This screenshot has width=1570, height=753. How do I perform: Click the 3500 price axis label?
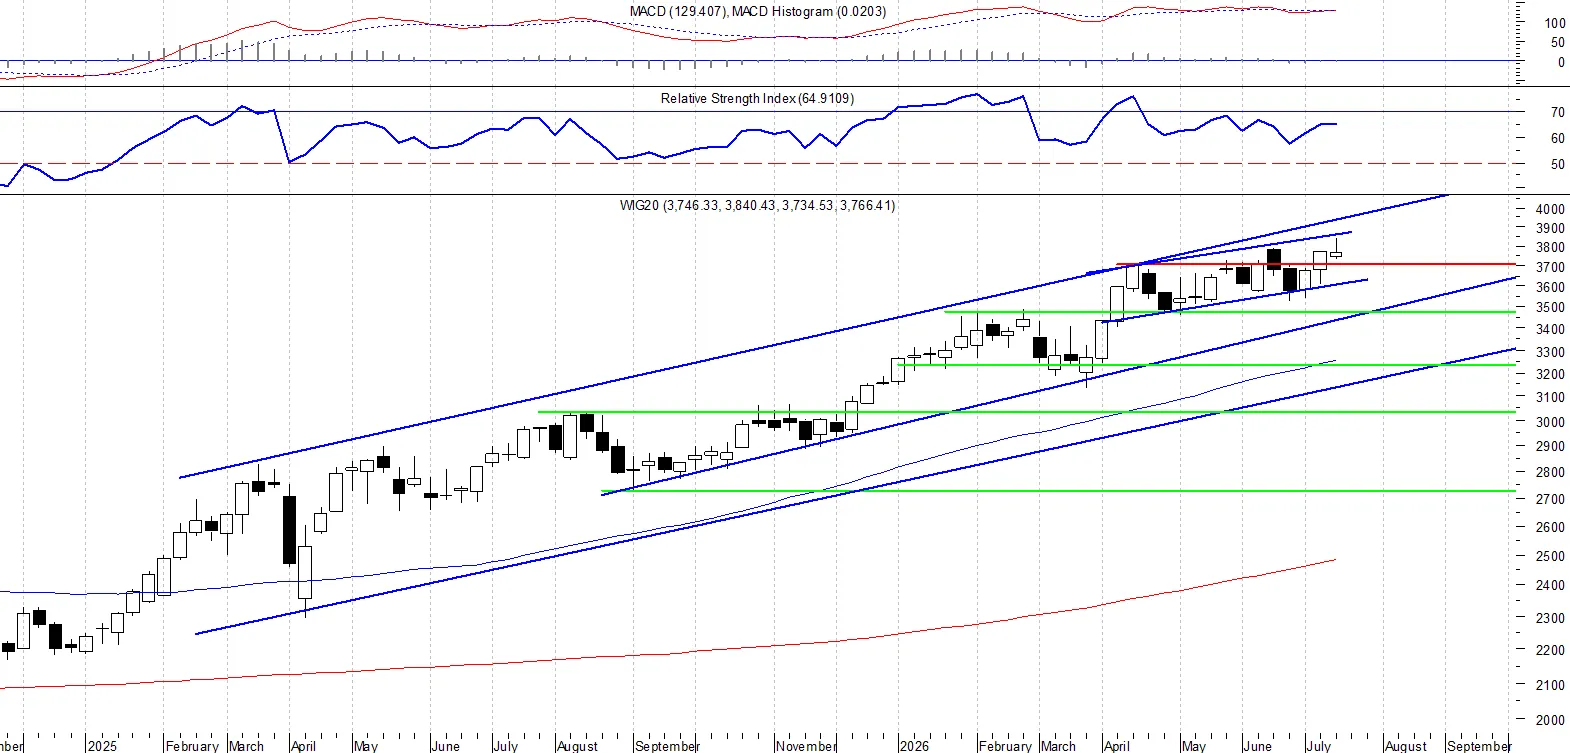coord(1550,308)
